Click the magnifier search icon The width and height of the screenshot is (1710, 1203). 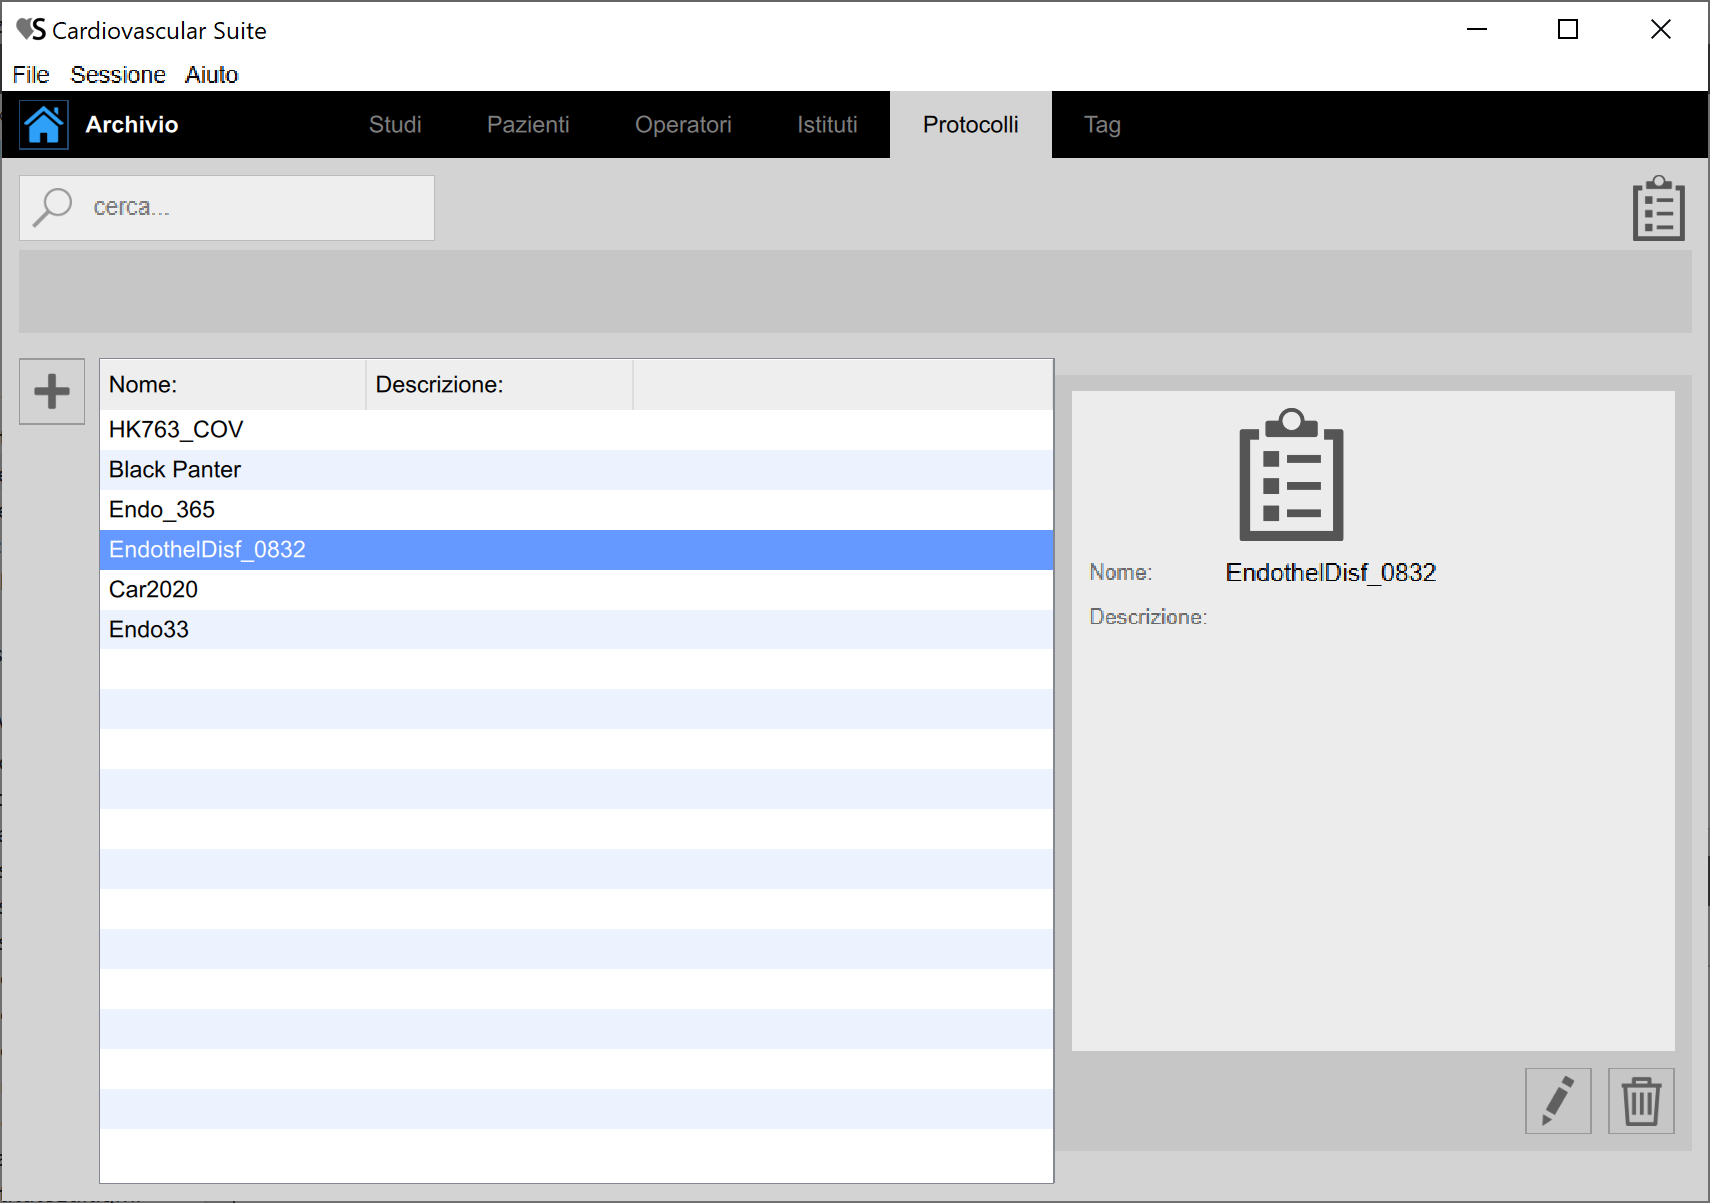[x=52, y=208]
